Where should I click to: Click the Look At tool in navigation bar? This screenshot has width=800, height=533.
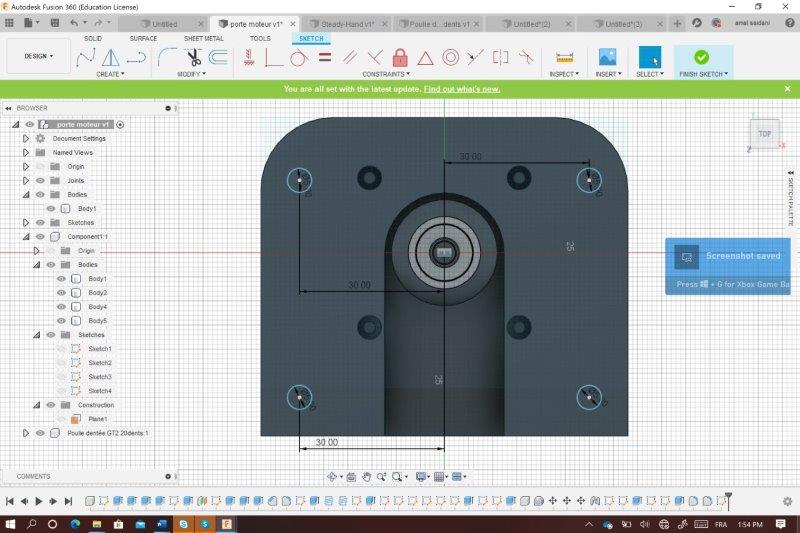coord(351,477)
